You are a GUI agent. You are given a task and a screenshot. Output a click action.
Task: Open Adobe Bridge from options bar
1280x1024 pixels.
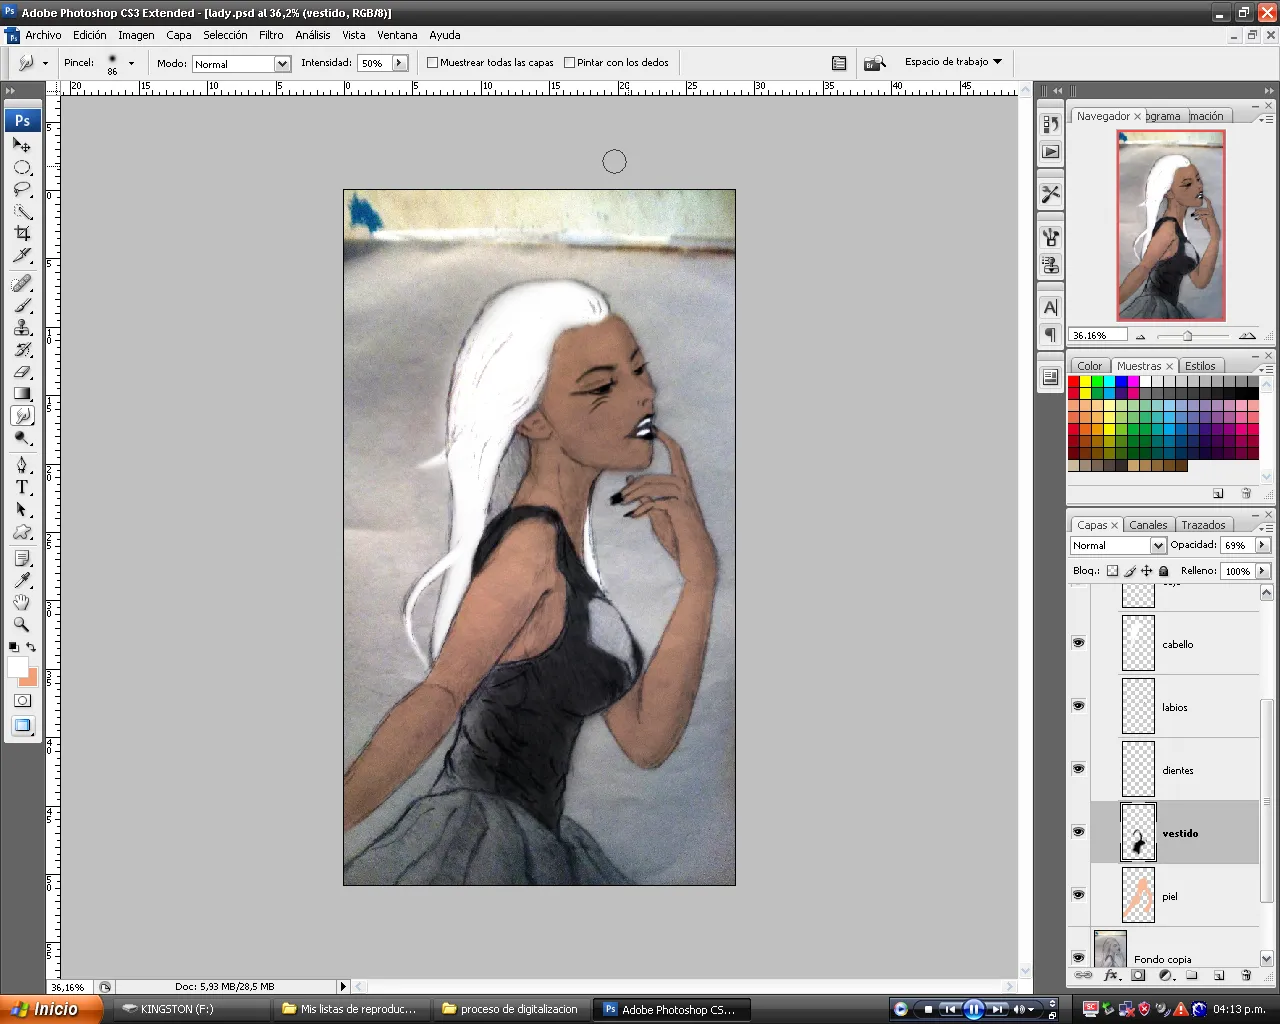(875, 63)
